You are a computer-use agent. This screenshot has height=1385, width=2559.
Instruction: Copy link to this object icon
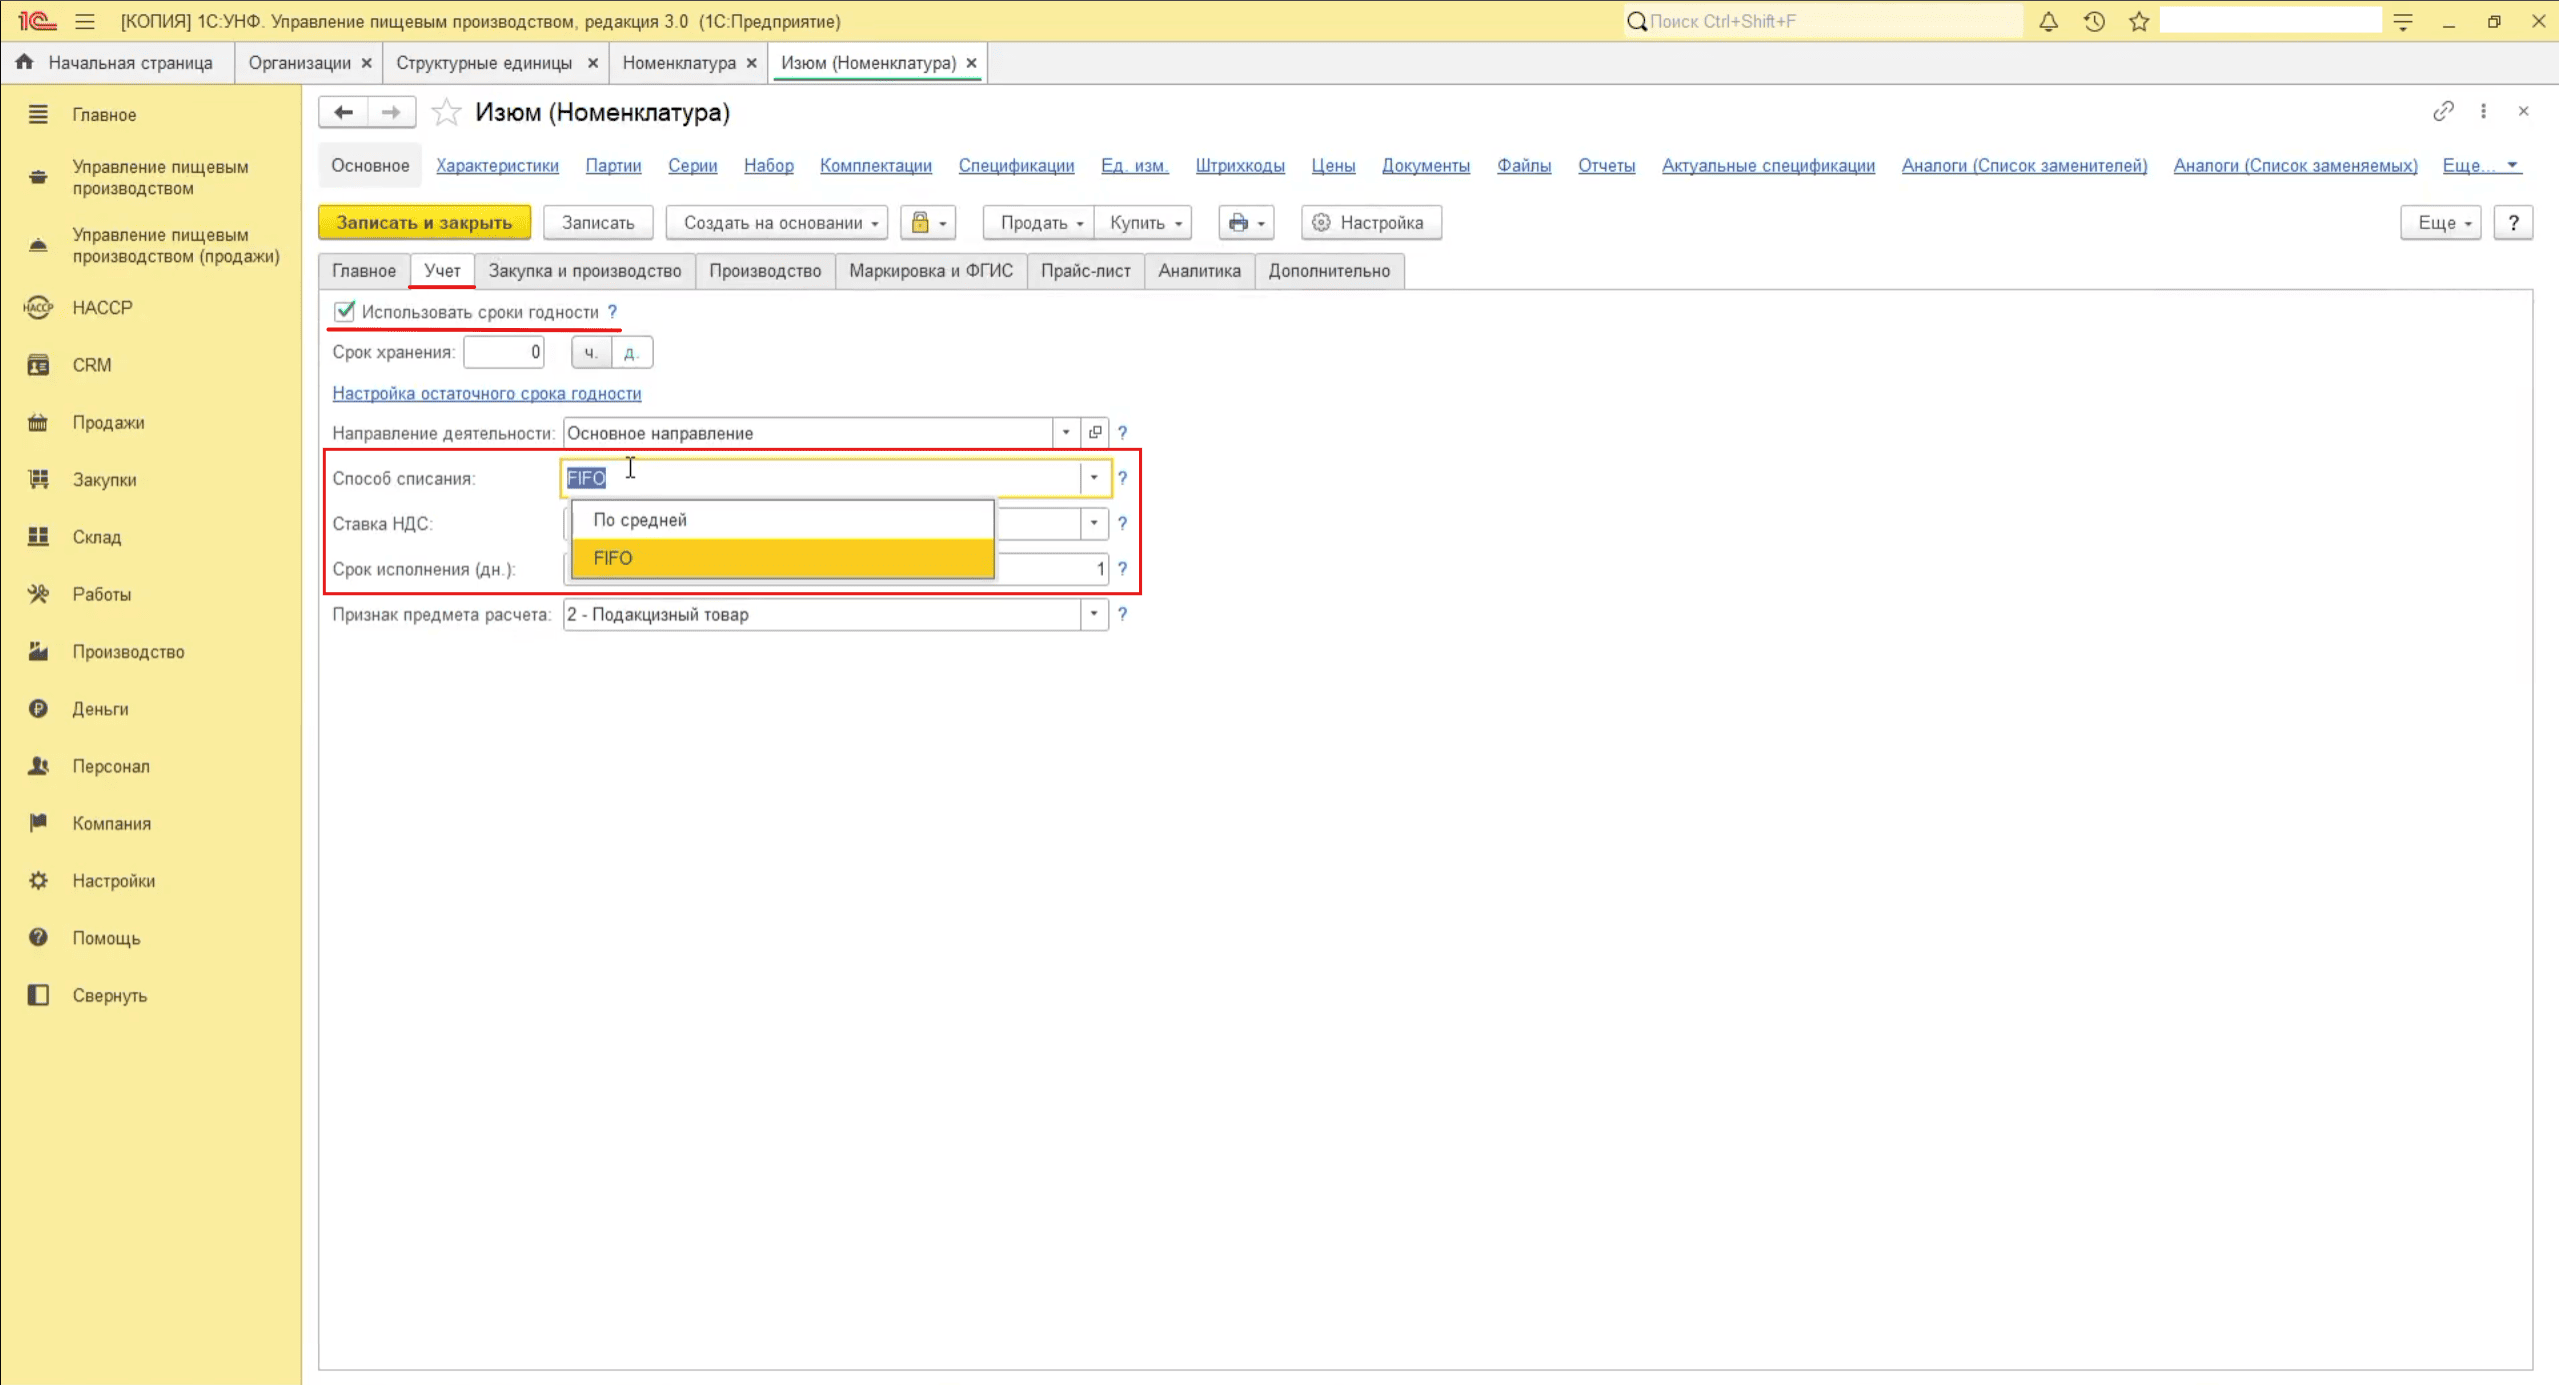[x=2443, y=111]
